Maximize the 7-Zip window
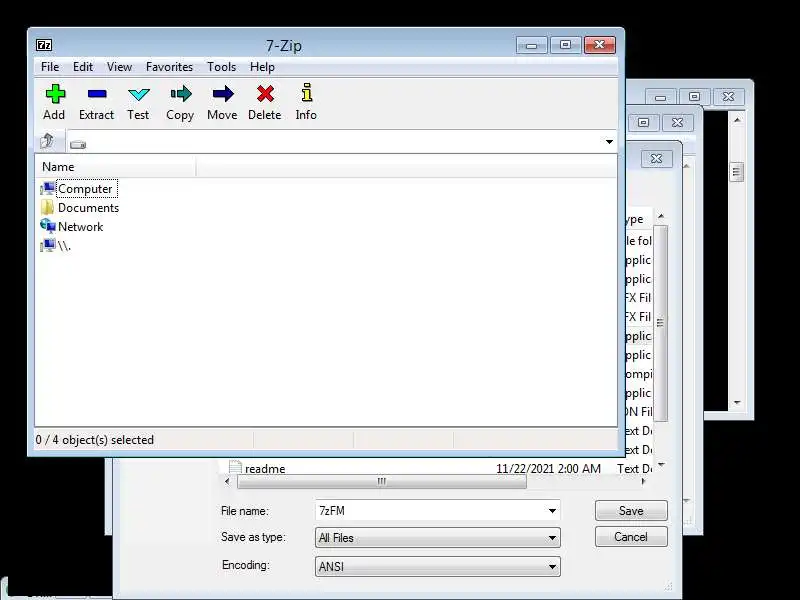 (x=565, y=45)
